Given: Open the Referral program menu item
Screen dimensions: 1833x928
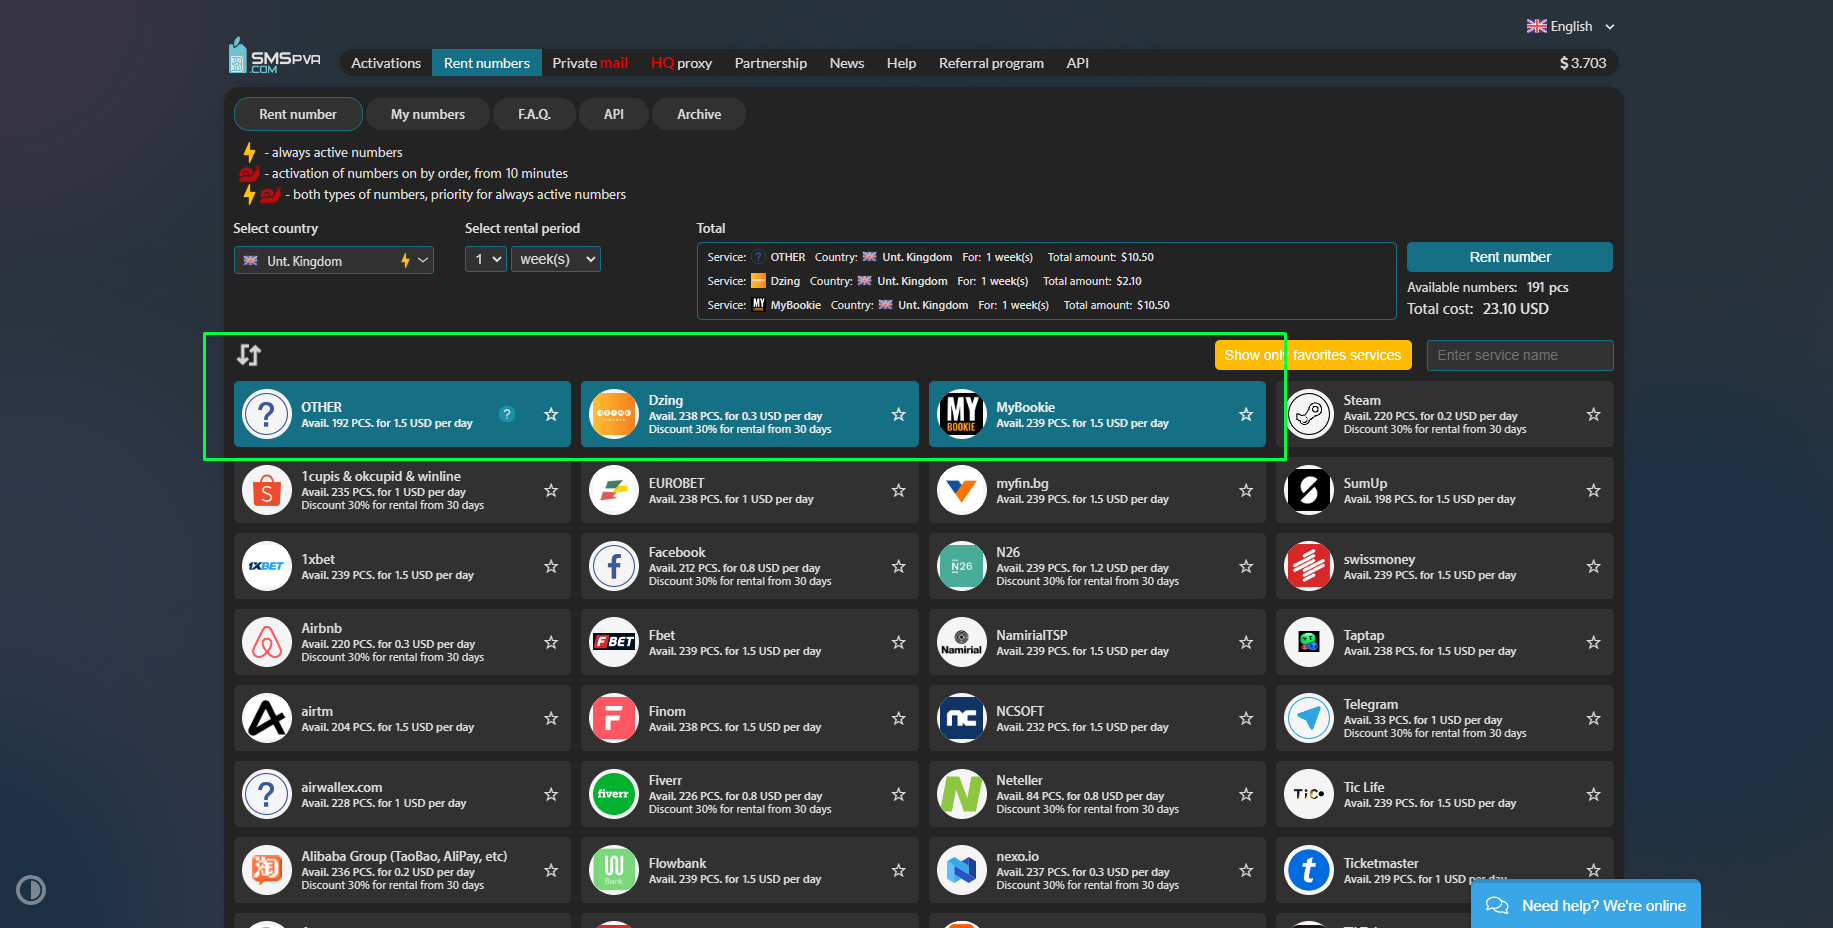Looking at the screenshot, I should coord(991,63).
